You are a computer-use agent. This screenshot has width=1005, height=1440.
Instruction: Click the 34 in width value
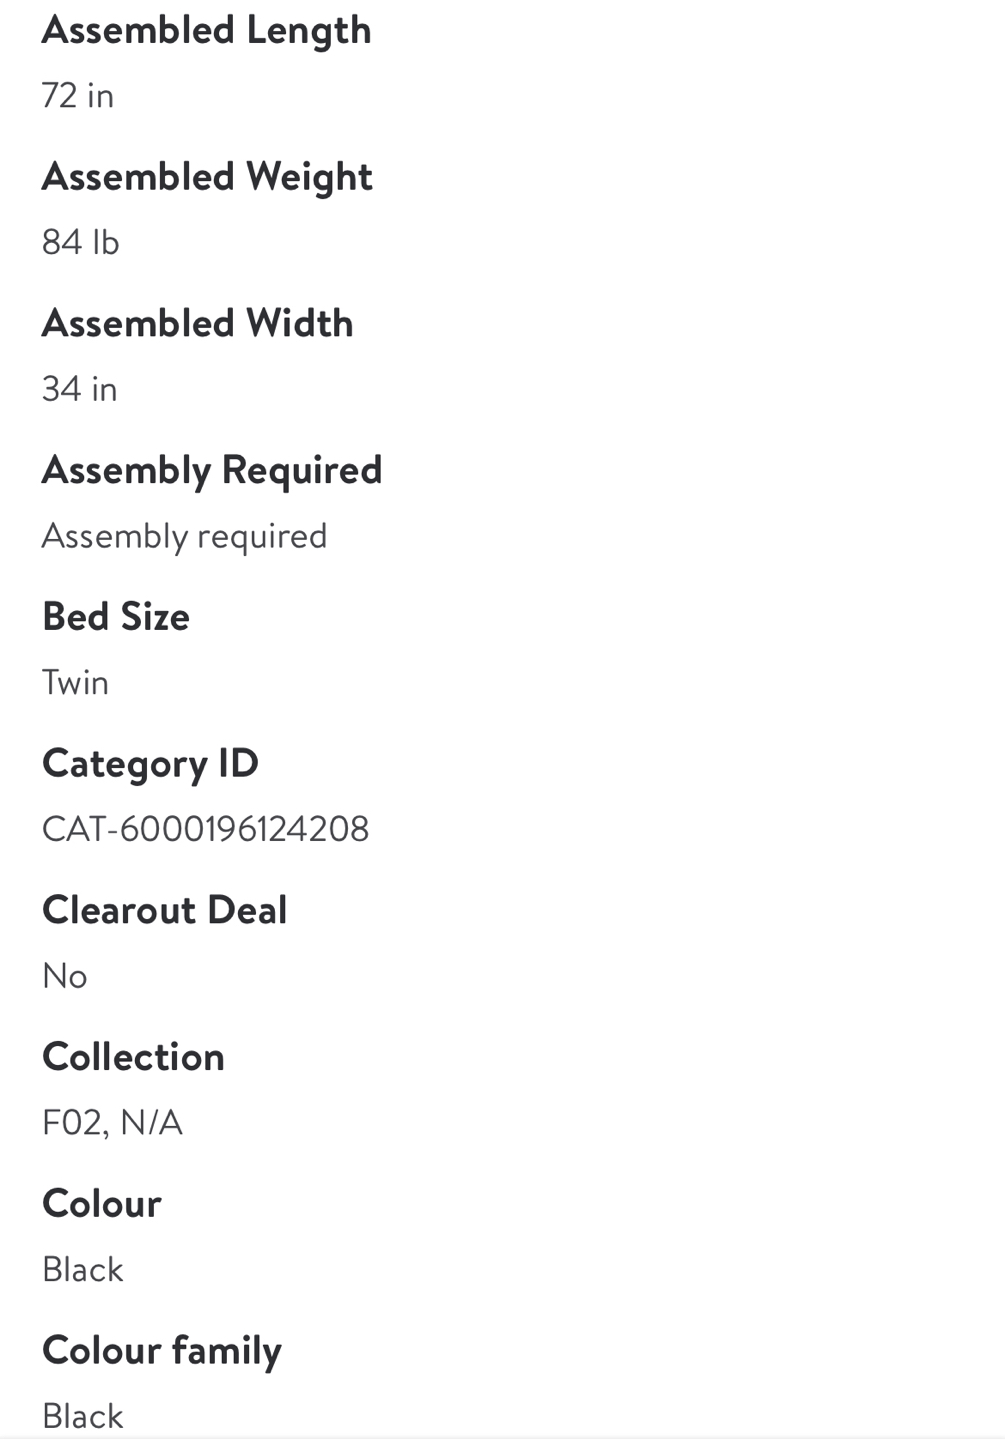tap(80, 389)
